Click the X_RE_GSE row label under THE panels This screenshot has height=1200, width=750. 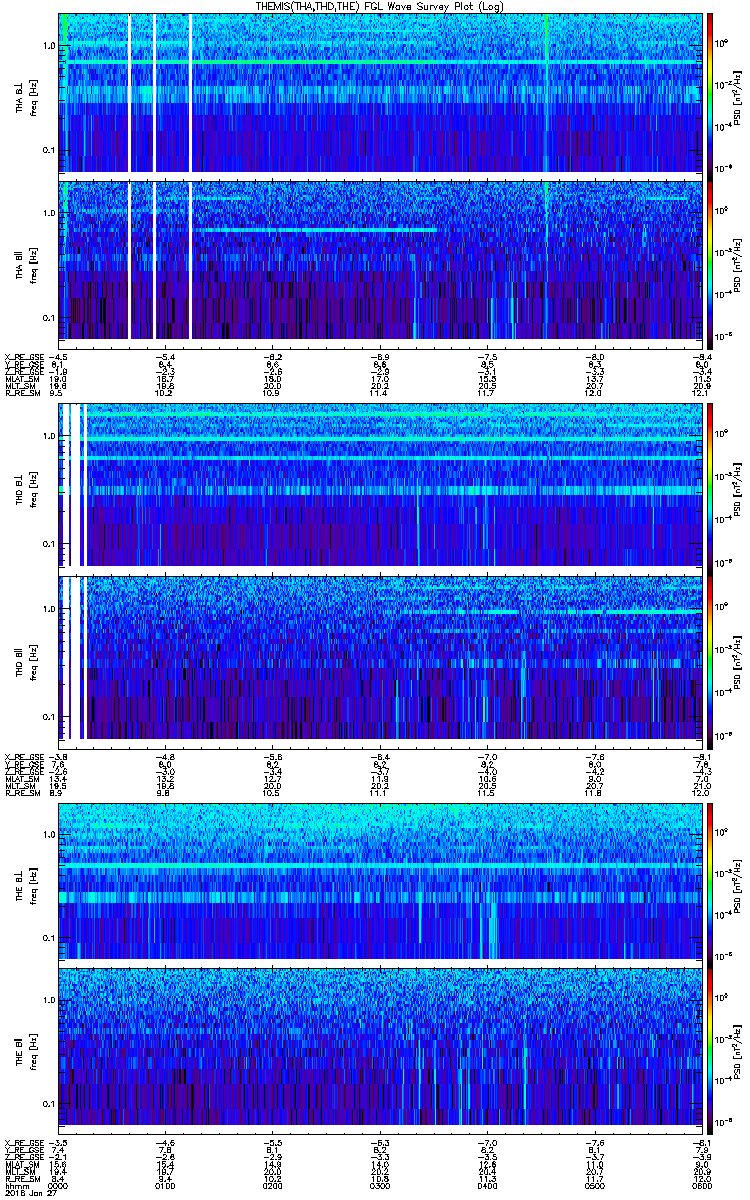22,1142
